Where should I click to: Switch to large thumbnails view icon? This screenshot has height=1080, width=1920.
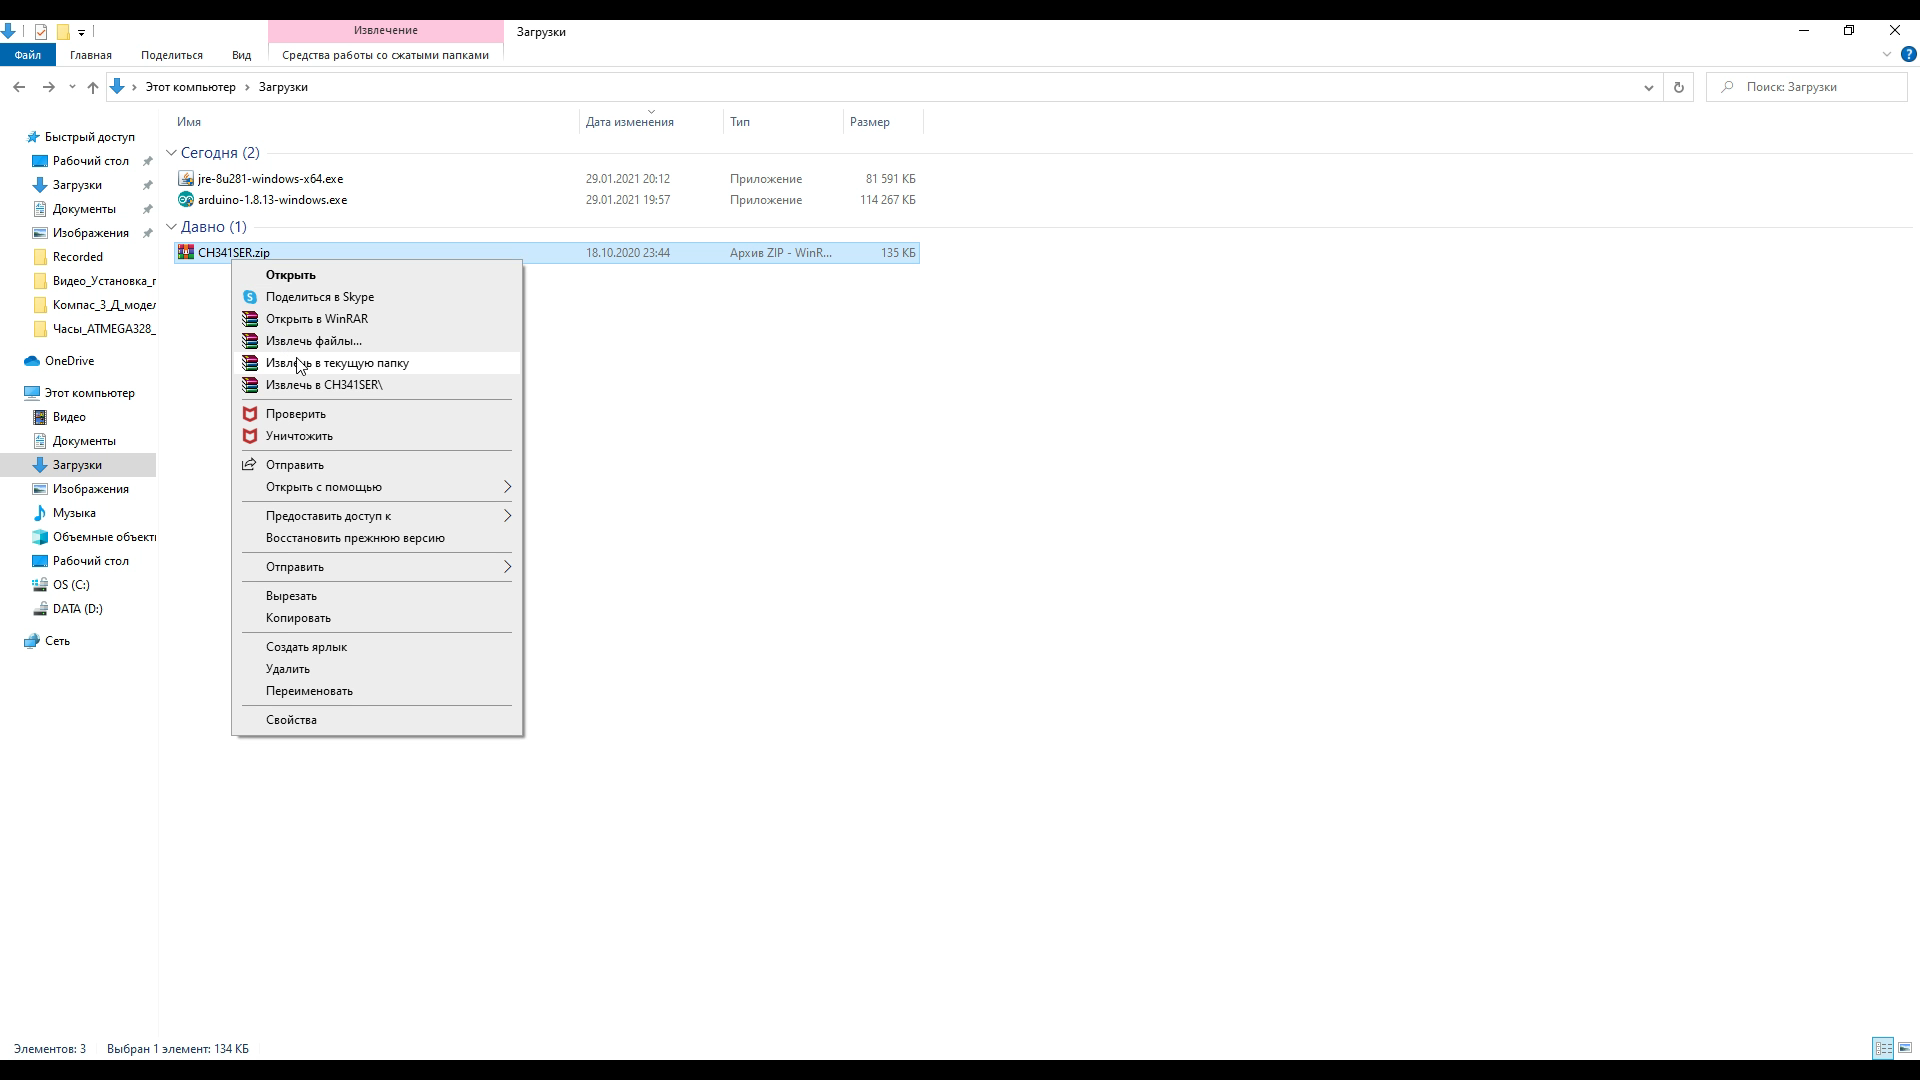click(x=1905, y=1048)
